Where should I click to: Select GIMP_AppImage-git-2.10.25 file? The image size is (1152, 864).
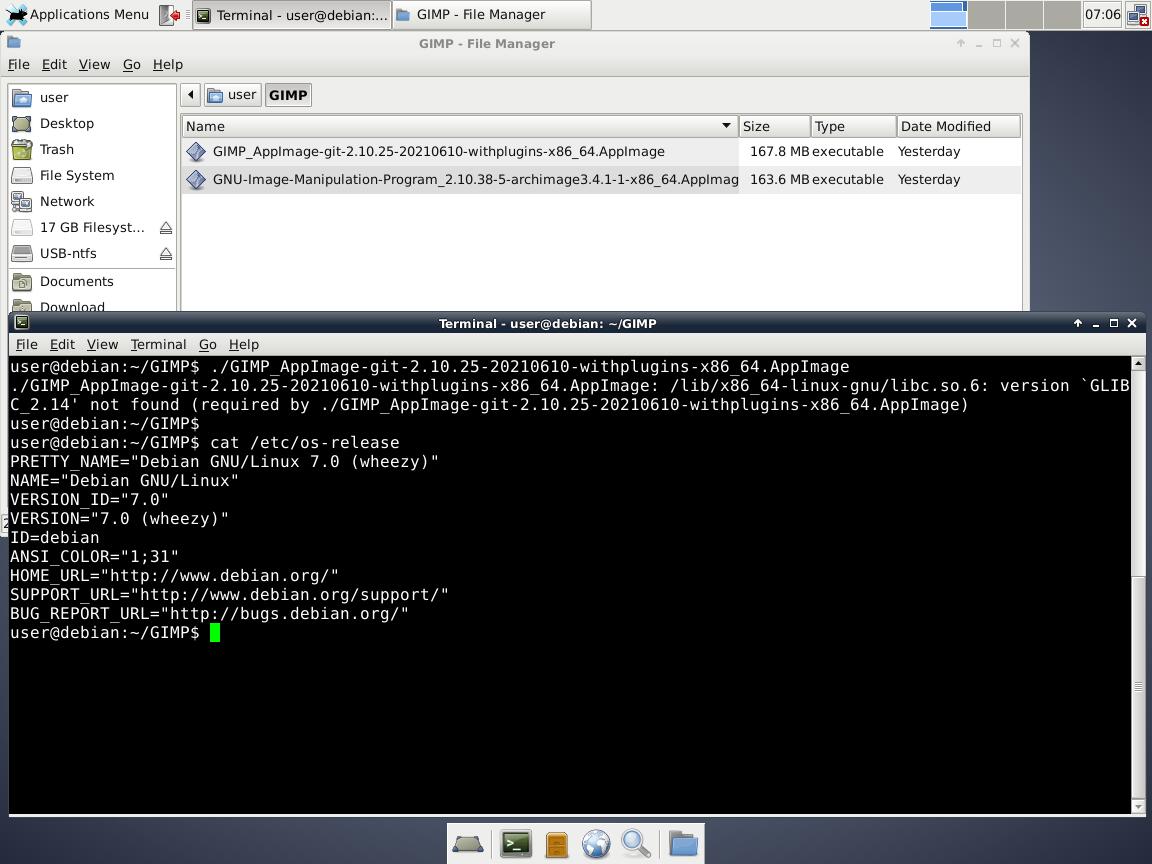tap(438, 151)
